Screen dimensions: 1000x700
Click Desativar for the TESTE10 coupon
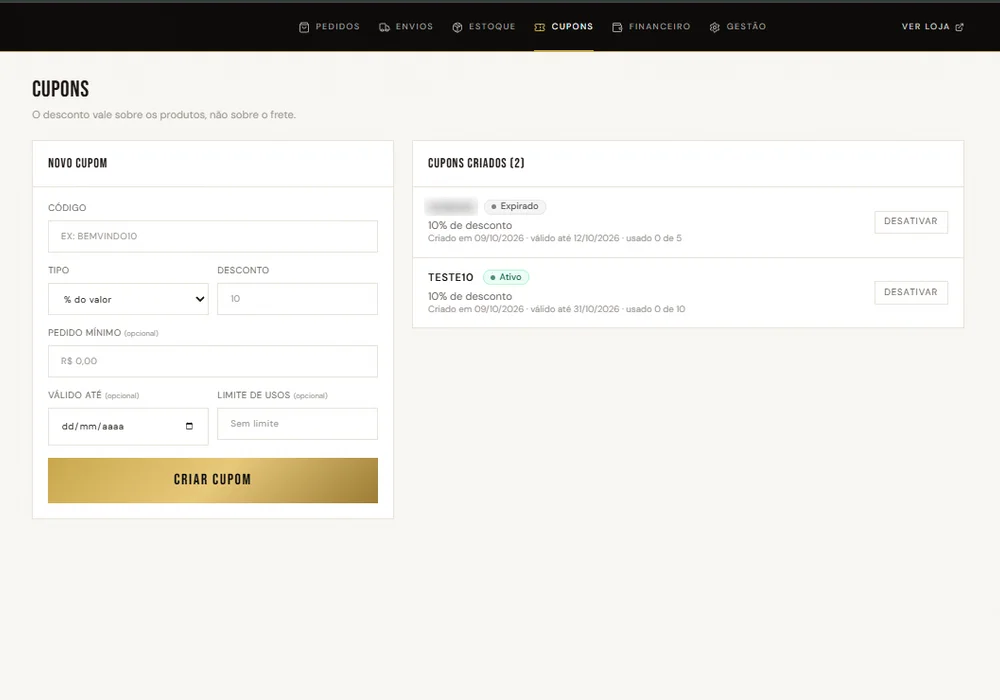click(x=911, y=293)
